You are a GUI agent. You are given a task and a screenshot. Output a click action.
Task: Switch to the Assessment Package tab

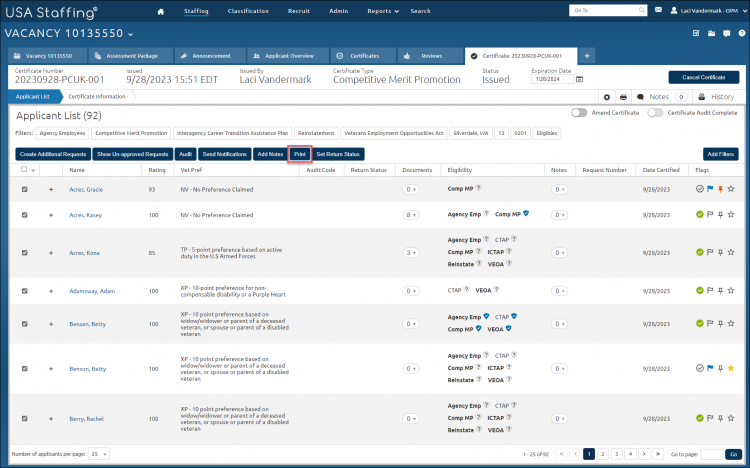coord(131,56)
